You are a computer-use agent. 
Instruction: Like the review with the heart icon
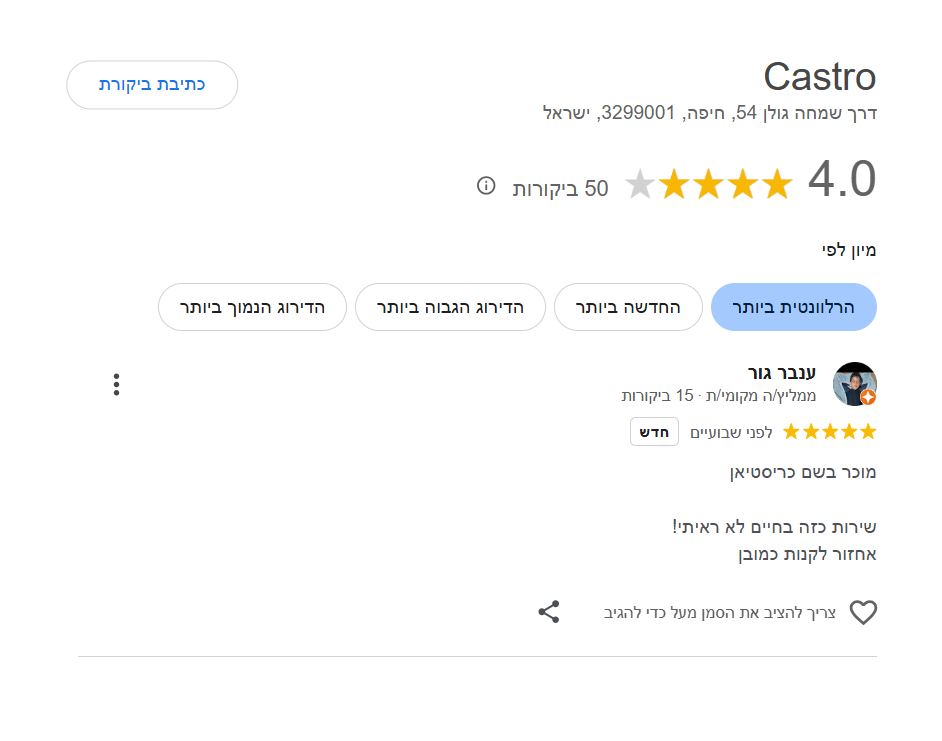[x=863, y=612]
